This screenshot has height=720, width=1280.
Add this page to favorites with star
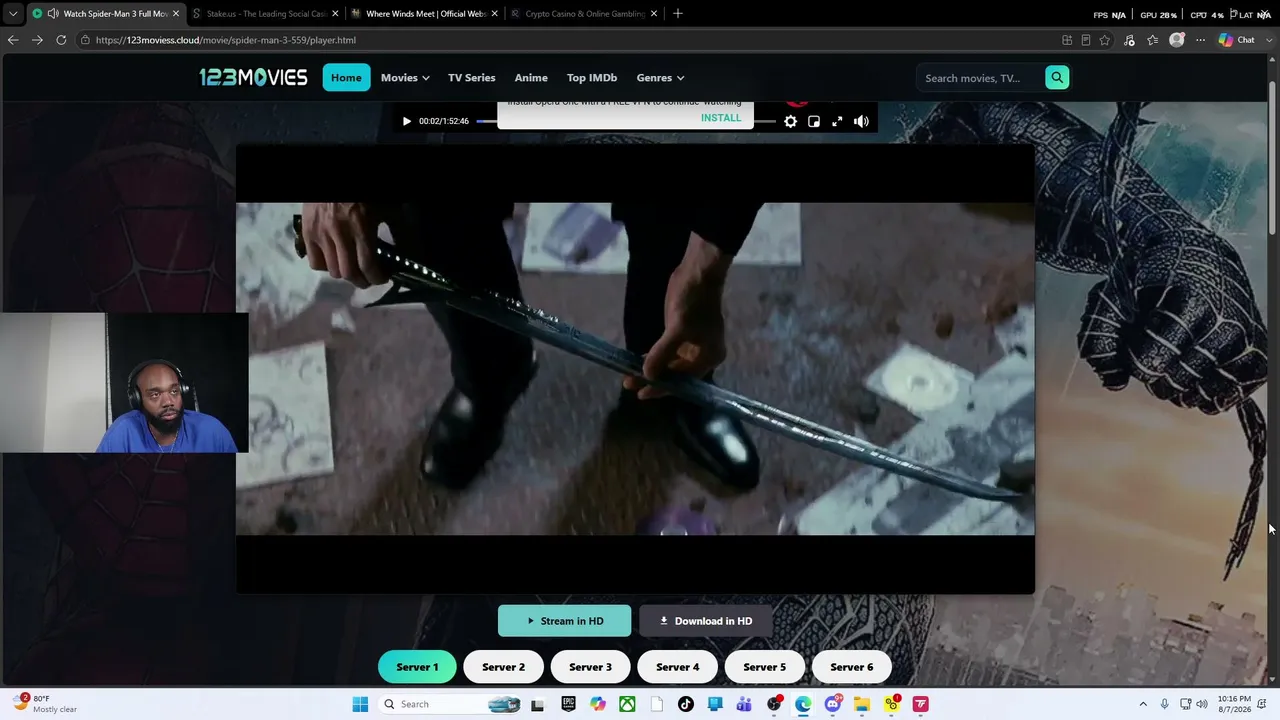pyautogui.click(x=1105, y=40)
